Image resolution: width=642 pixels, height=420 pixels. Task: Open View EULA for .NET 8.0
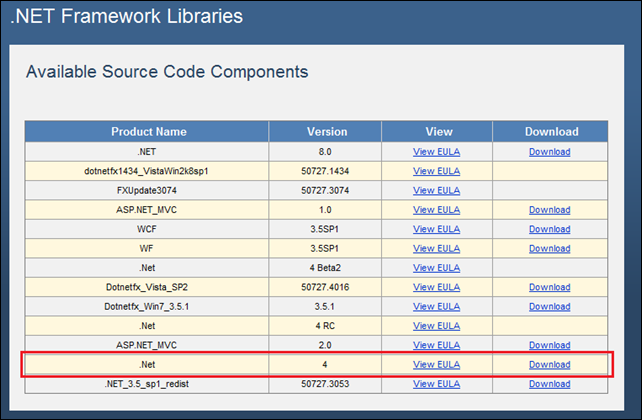click(436, 152)
